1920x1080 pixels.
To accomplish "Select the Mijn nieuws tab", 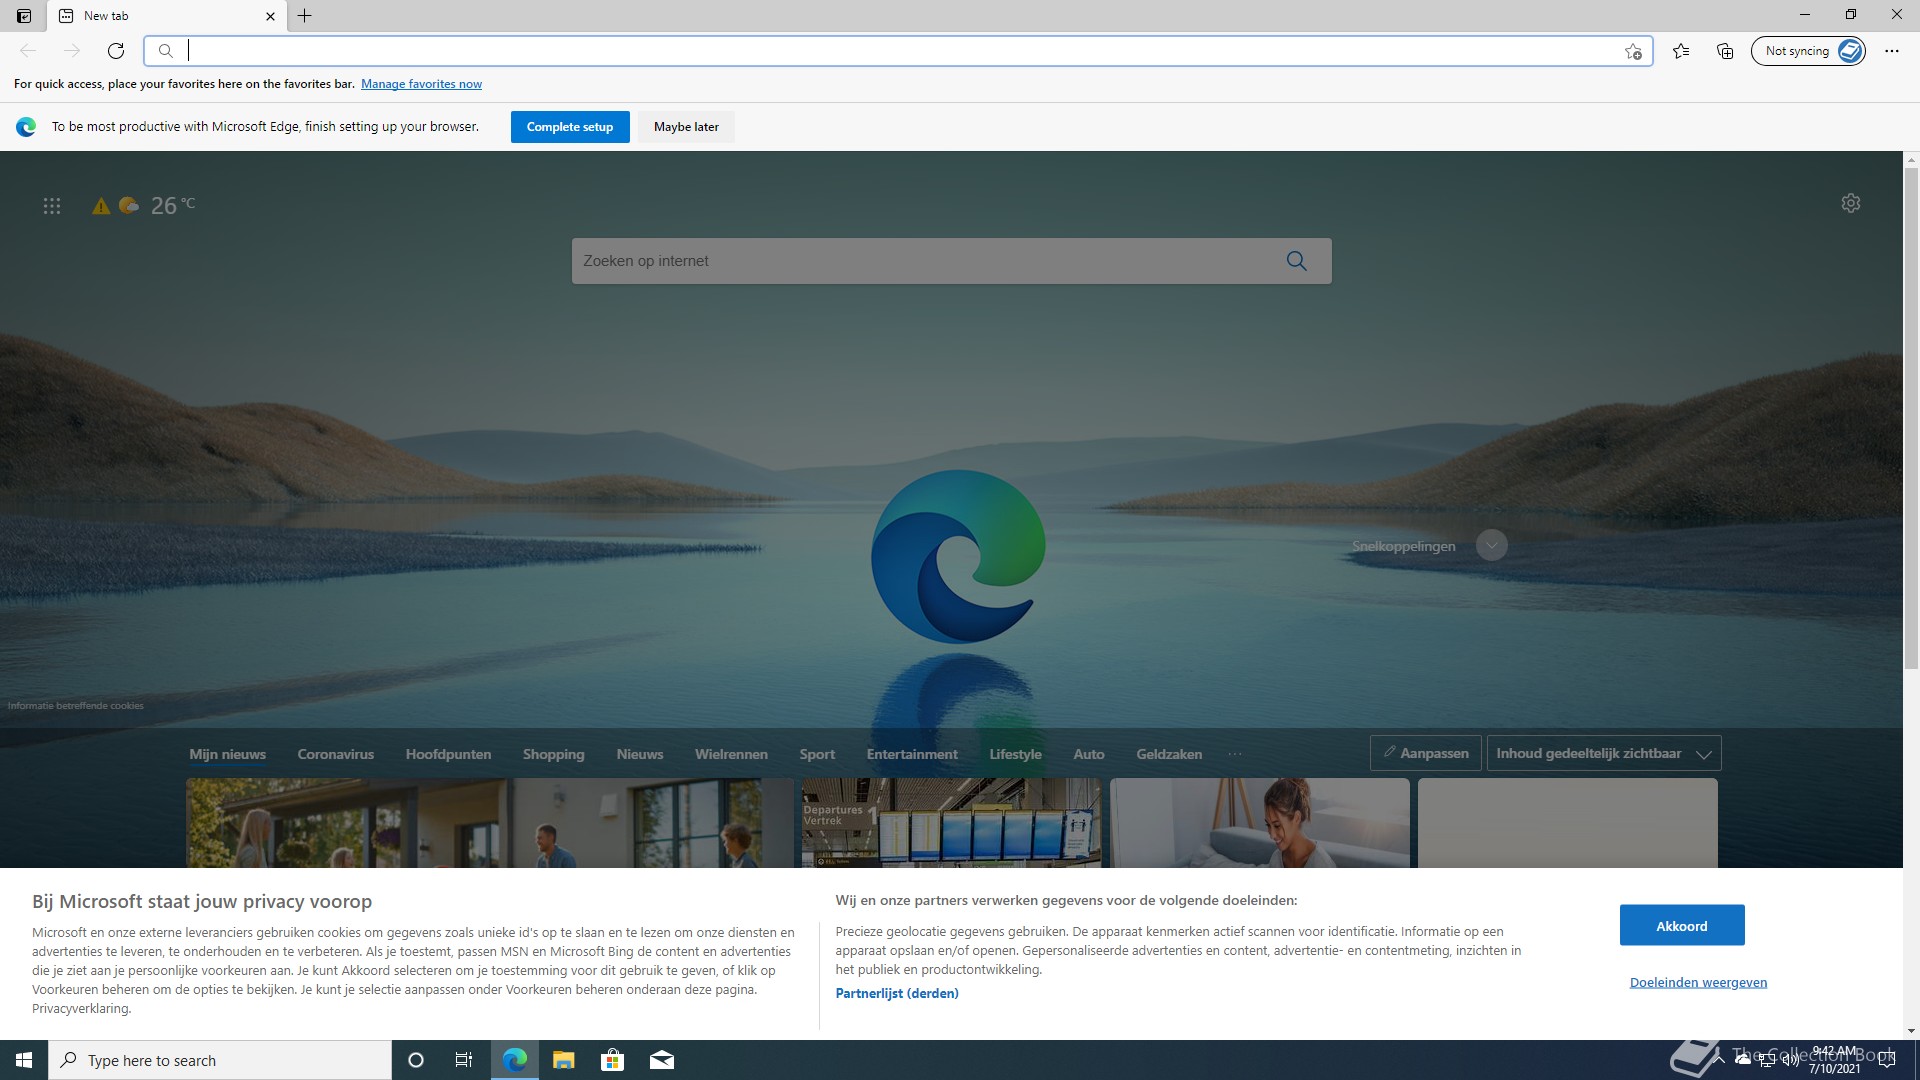I will [x=228, y=754].
